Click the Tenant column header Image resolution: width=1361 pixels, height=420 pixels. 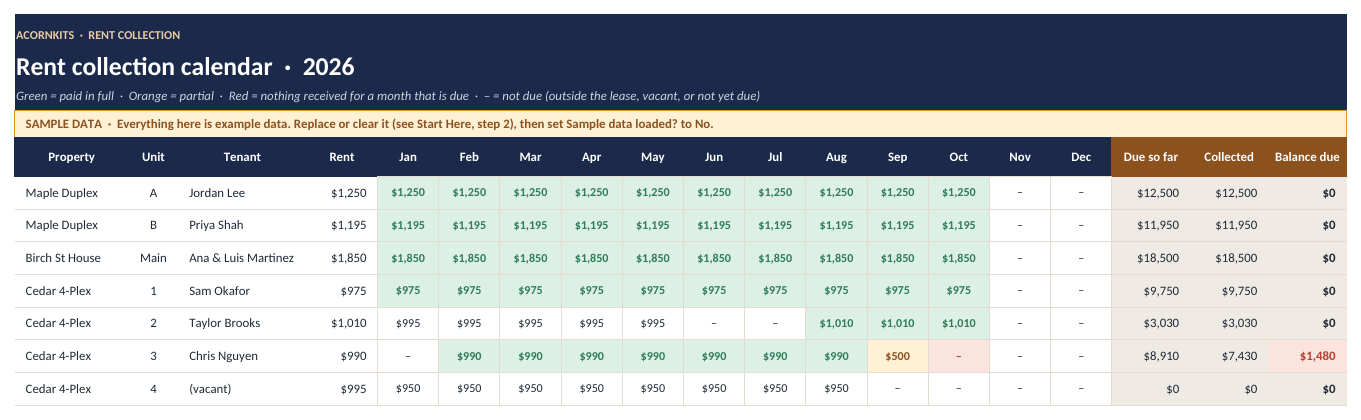coord(242,157)
